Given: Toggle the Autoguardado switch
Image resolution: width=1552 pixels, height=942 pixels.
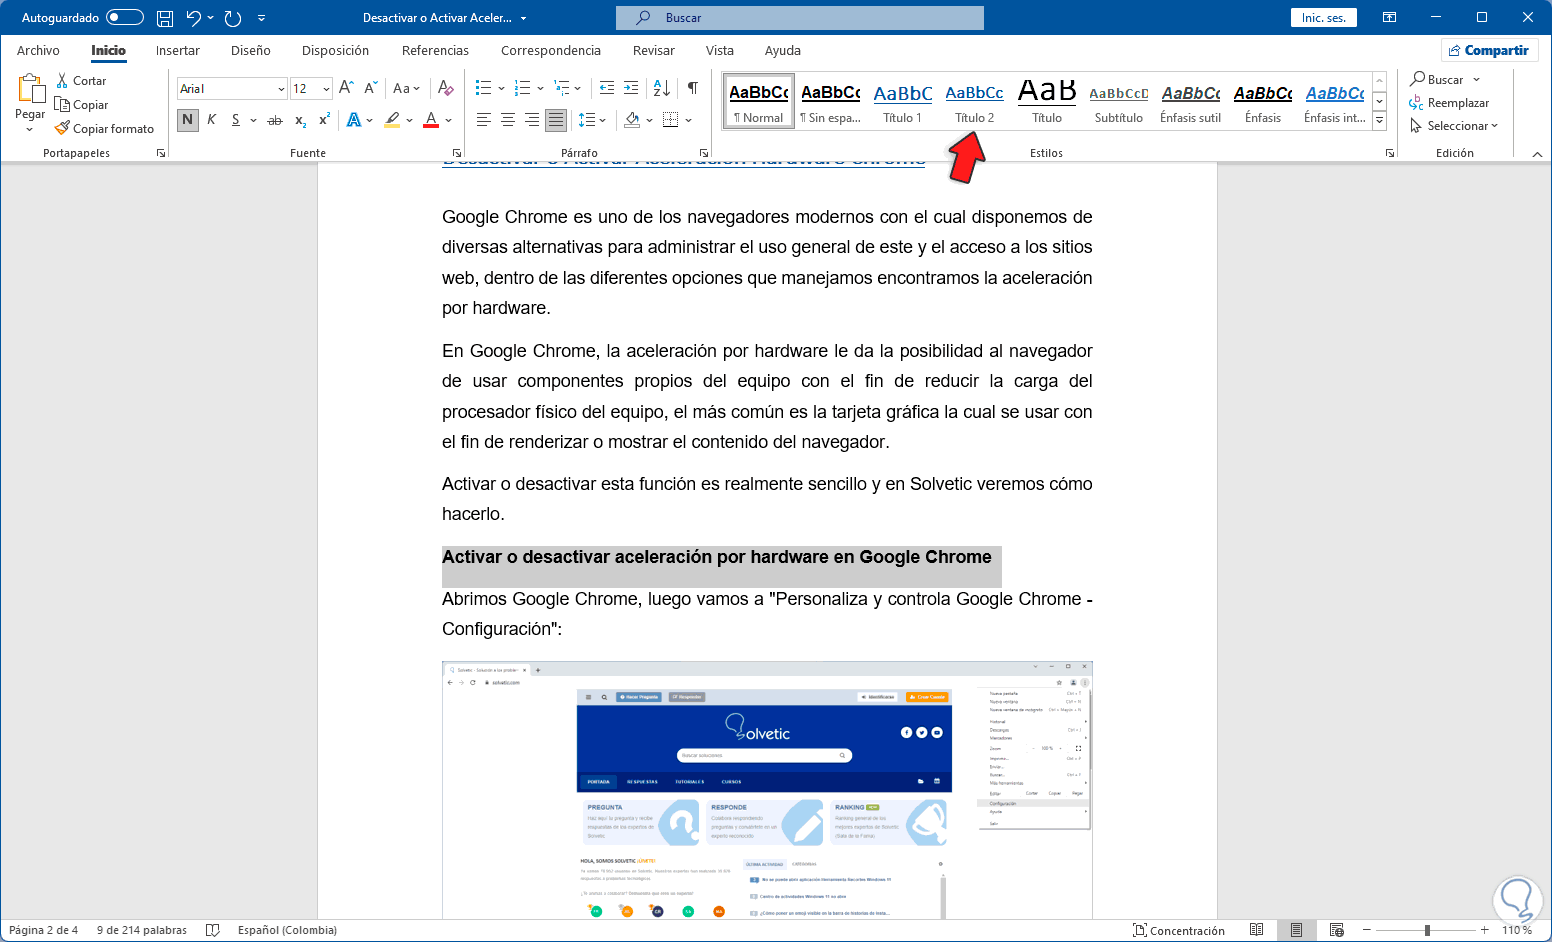Looking at the screenshot, I should click(x=125, y=18).
